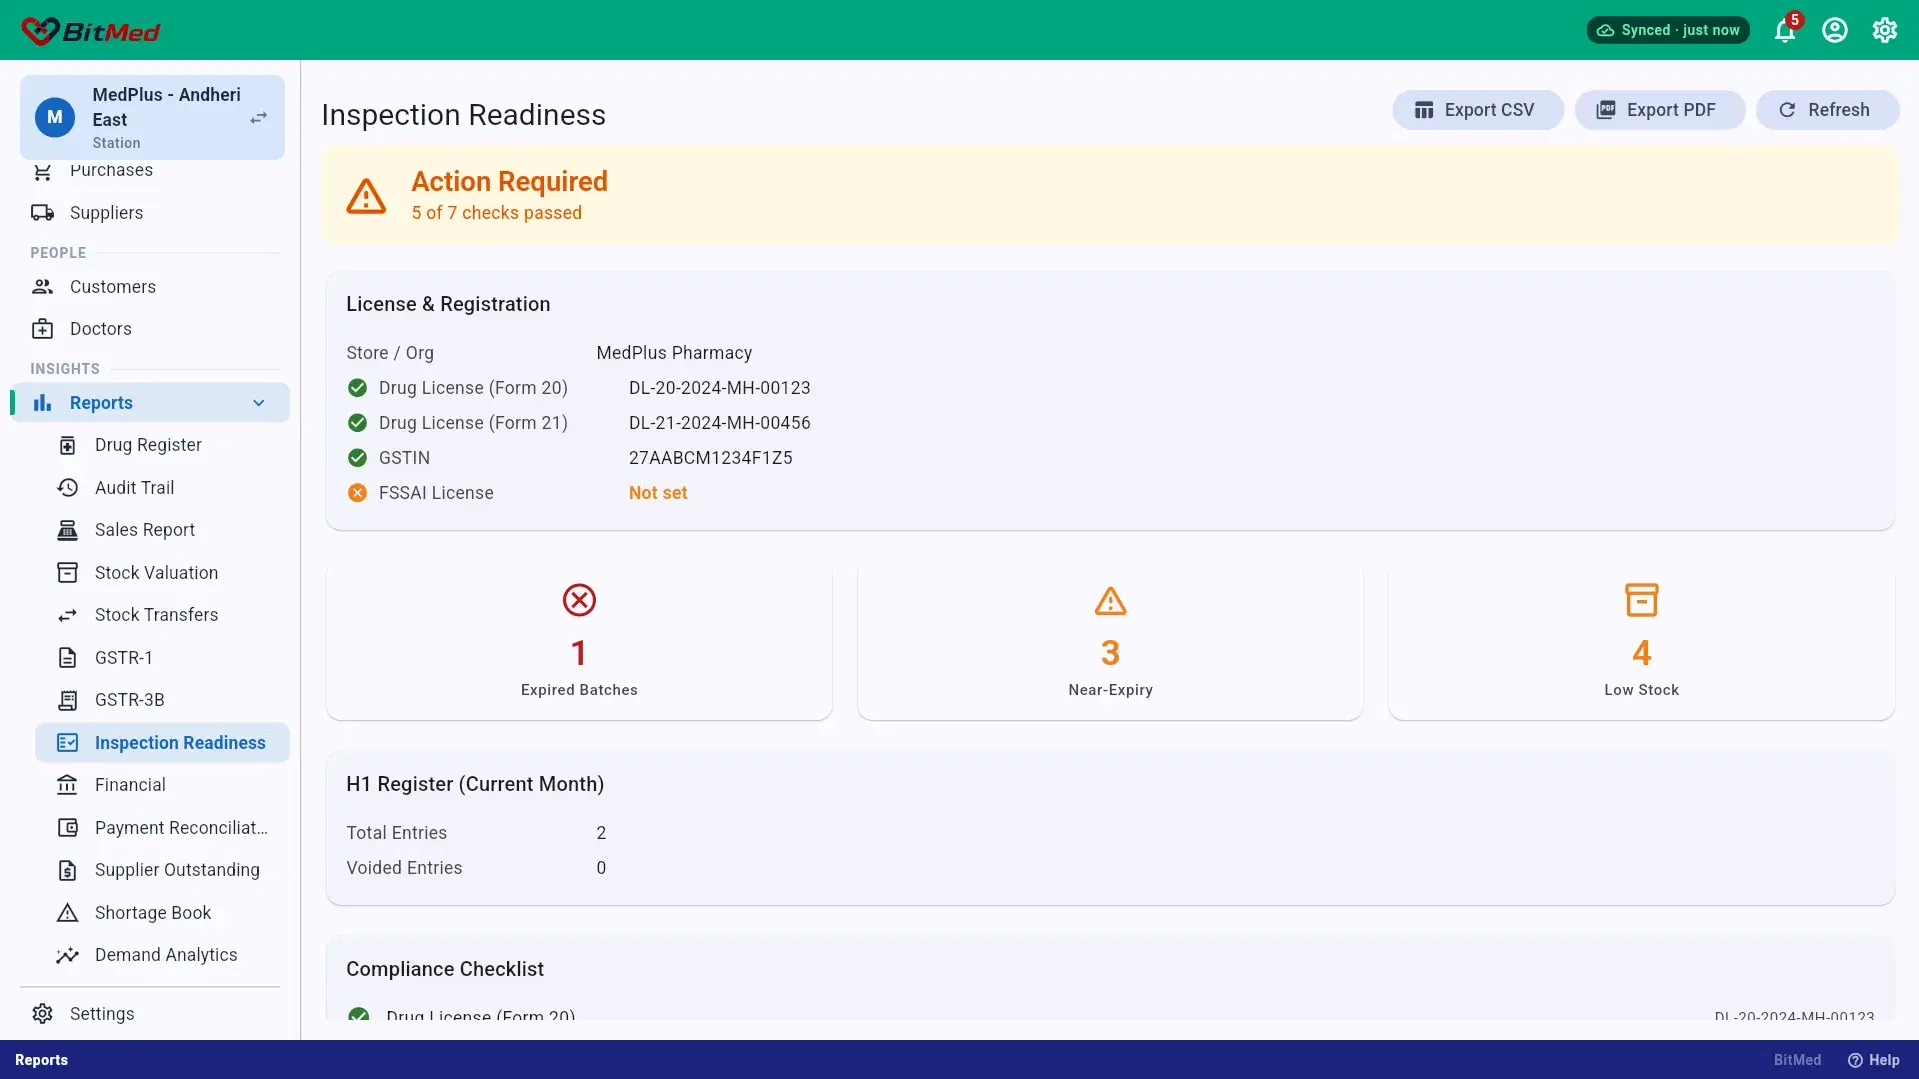Click the sidebar Settings gear icon
Screen dimensions: 1919x1079
click(x=42, y=1014)
